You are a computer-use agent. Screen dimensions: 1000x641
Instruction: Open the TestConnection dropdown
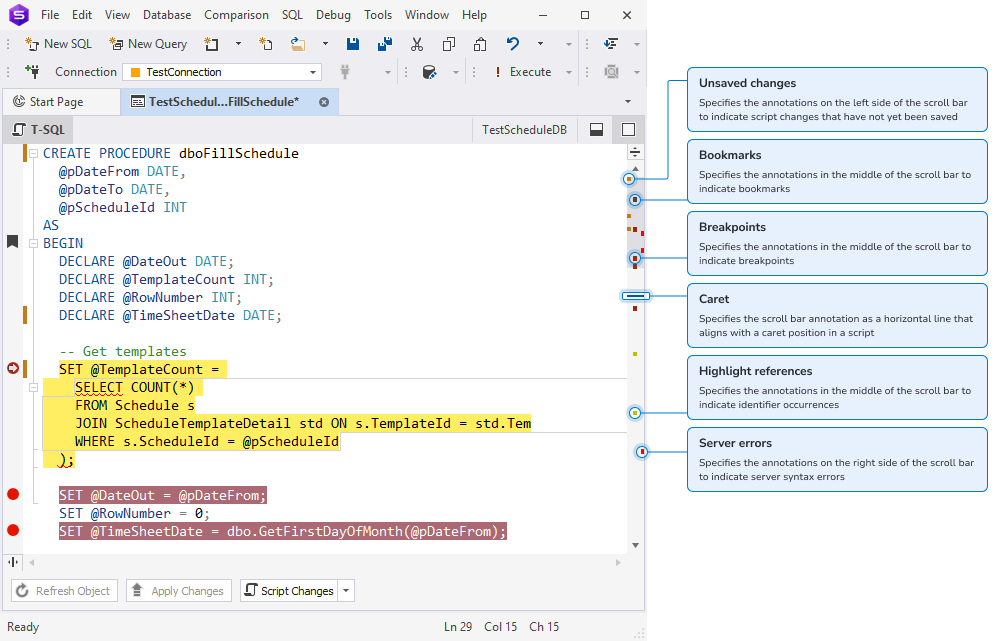point(311,71)
